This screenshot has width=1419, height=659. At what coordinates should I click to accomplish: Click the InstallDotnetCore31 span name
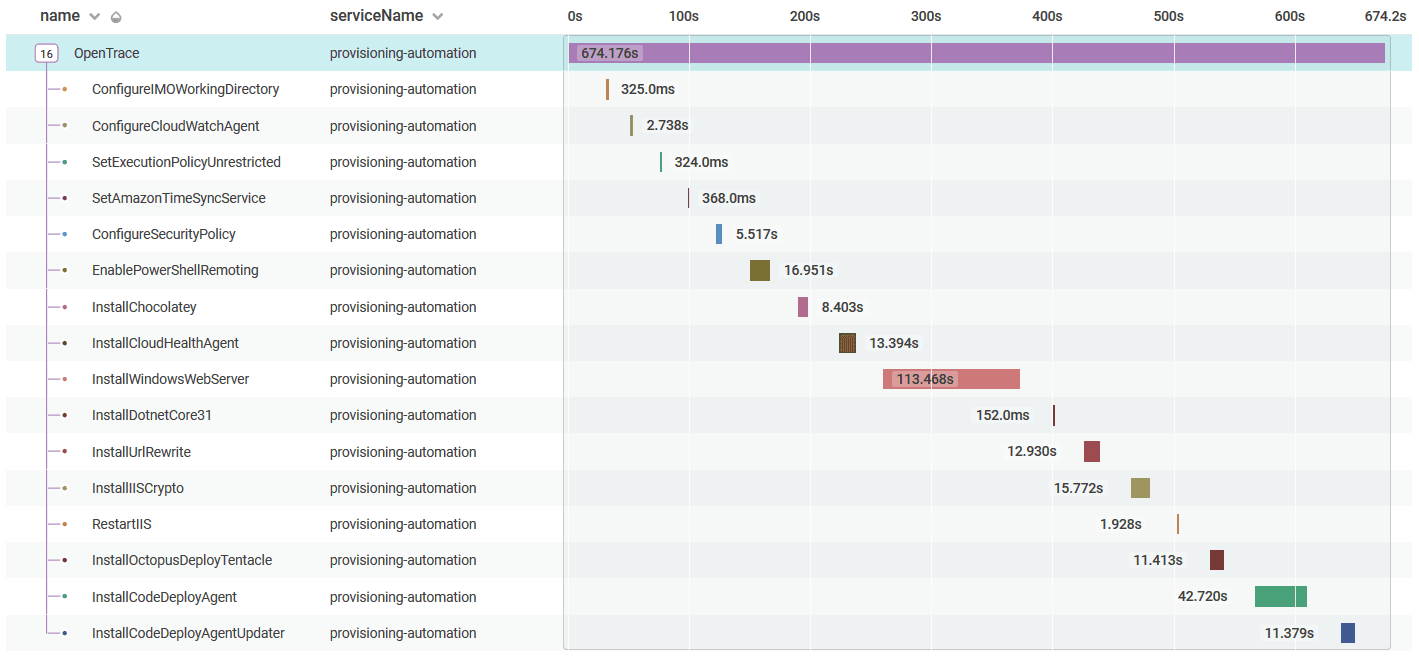click(x=151, y=415)
